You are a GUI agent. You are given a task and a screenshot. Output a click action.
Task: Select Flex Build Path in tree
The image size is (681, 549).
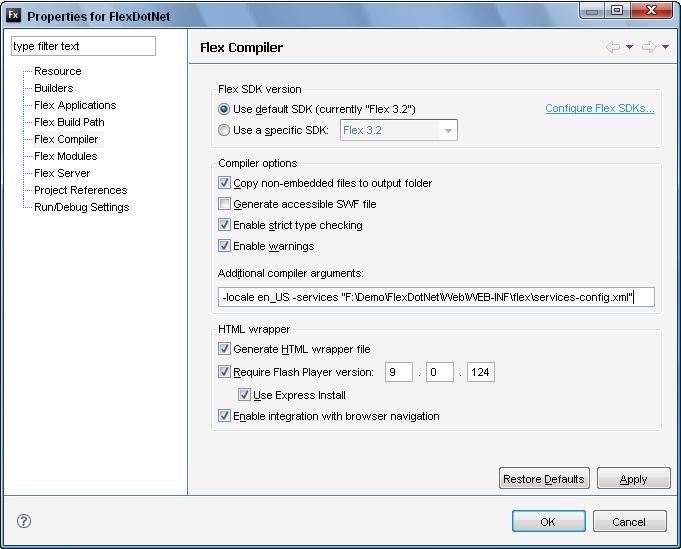pyautogui.click(x=69, y=122)
